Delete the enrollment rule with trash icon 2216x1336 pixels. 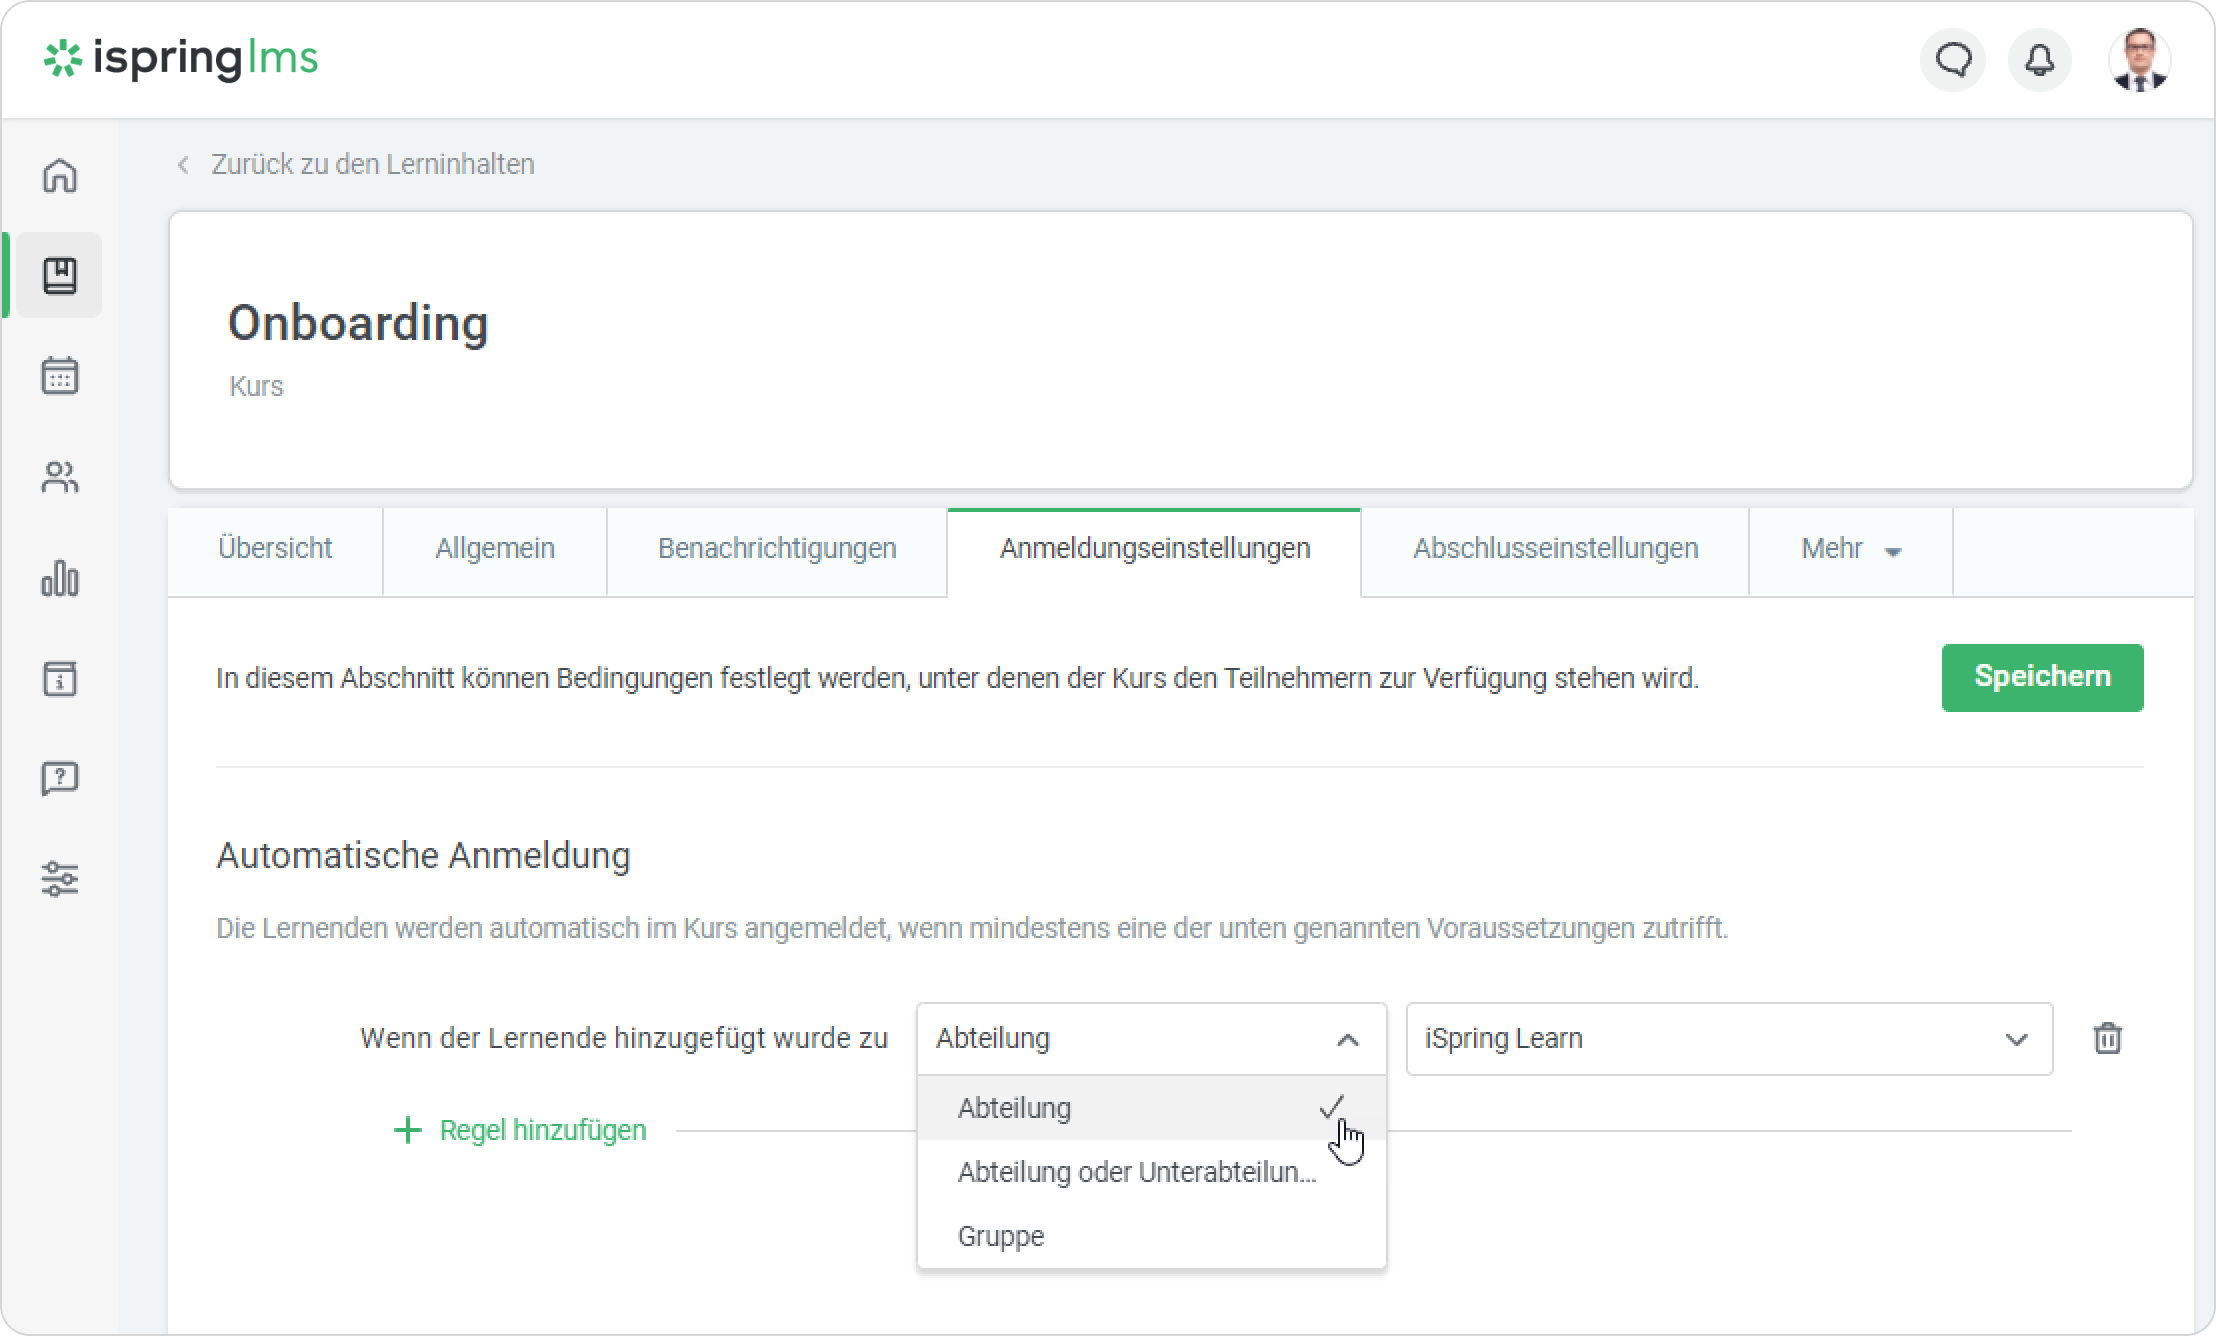[2107, 1038]
